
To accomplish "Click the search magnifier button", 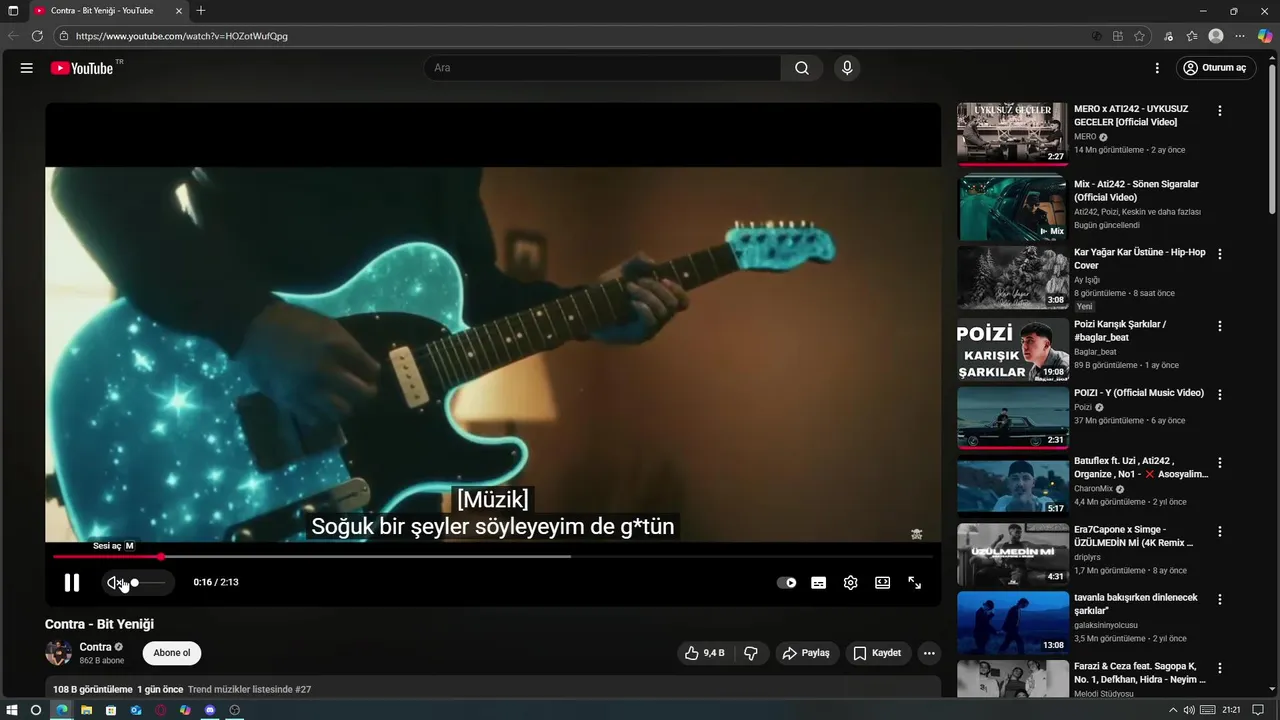I will (802, 68).
